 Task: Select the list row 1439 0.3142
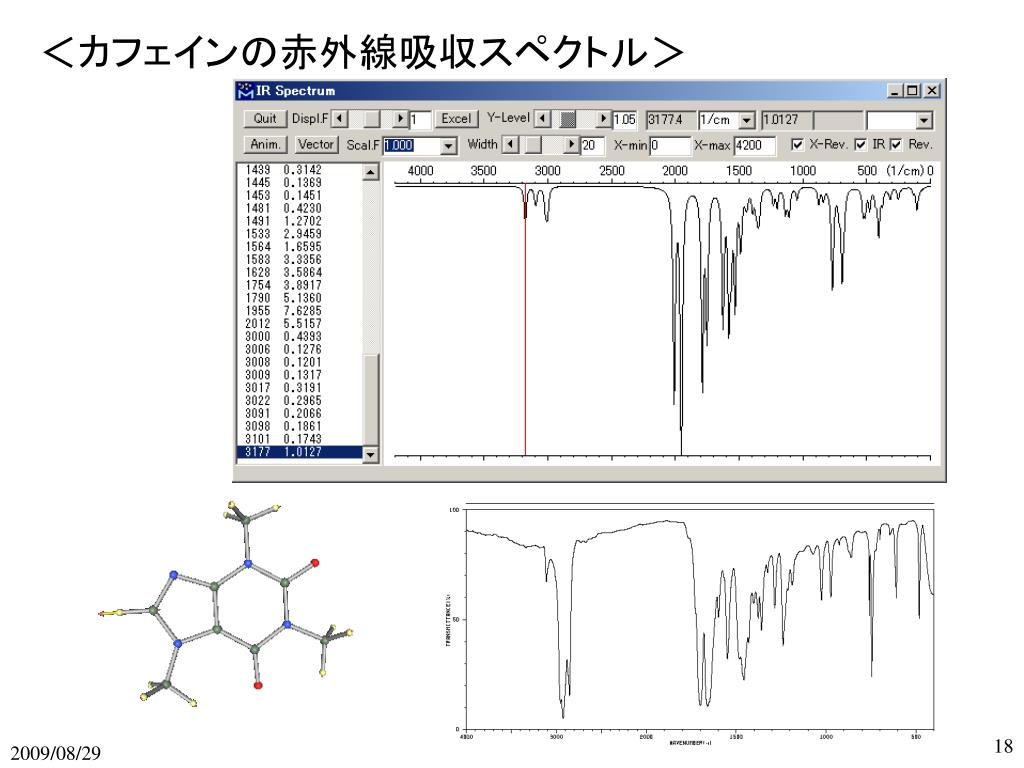(x=300, y=170)
